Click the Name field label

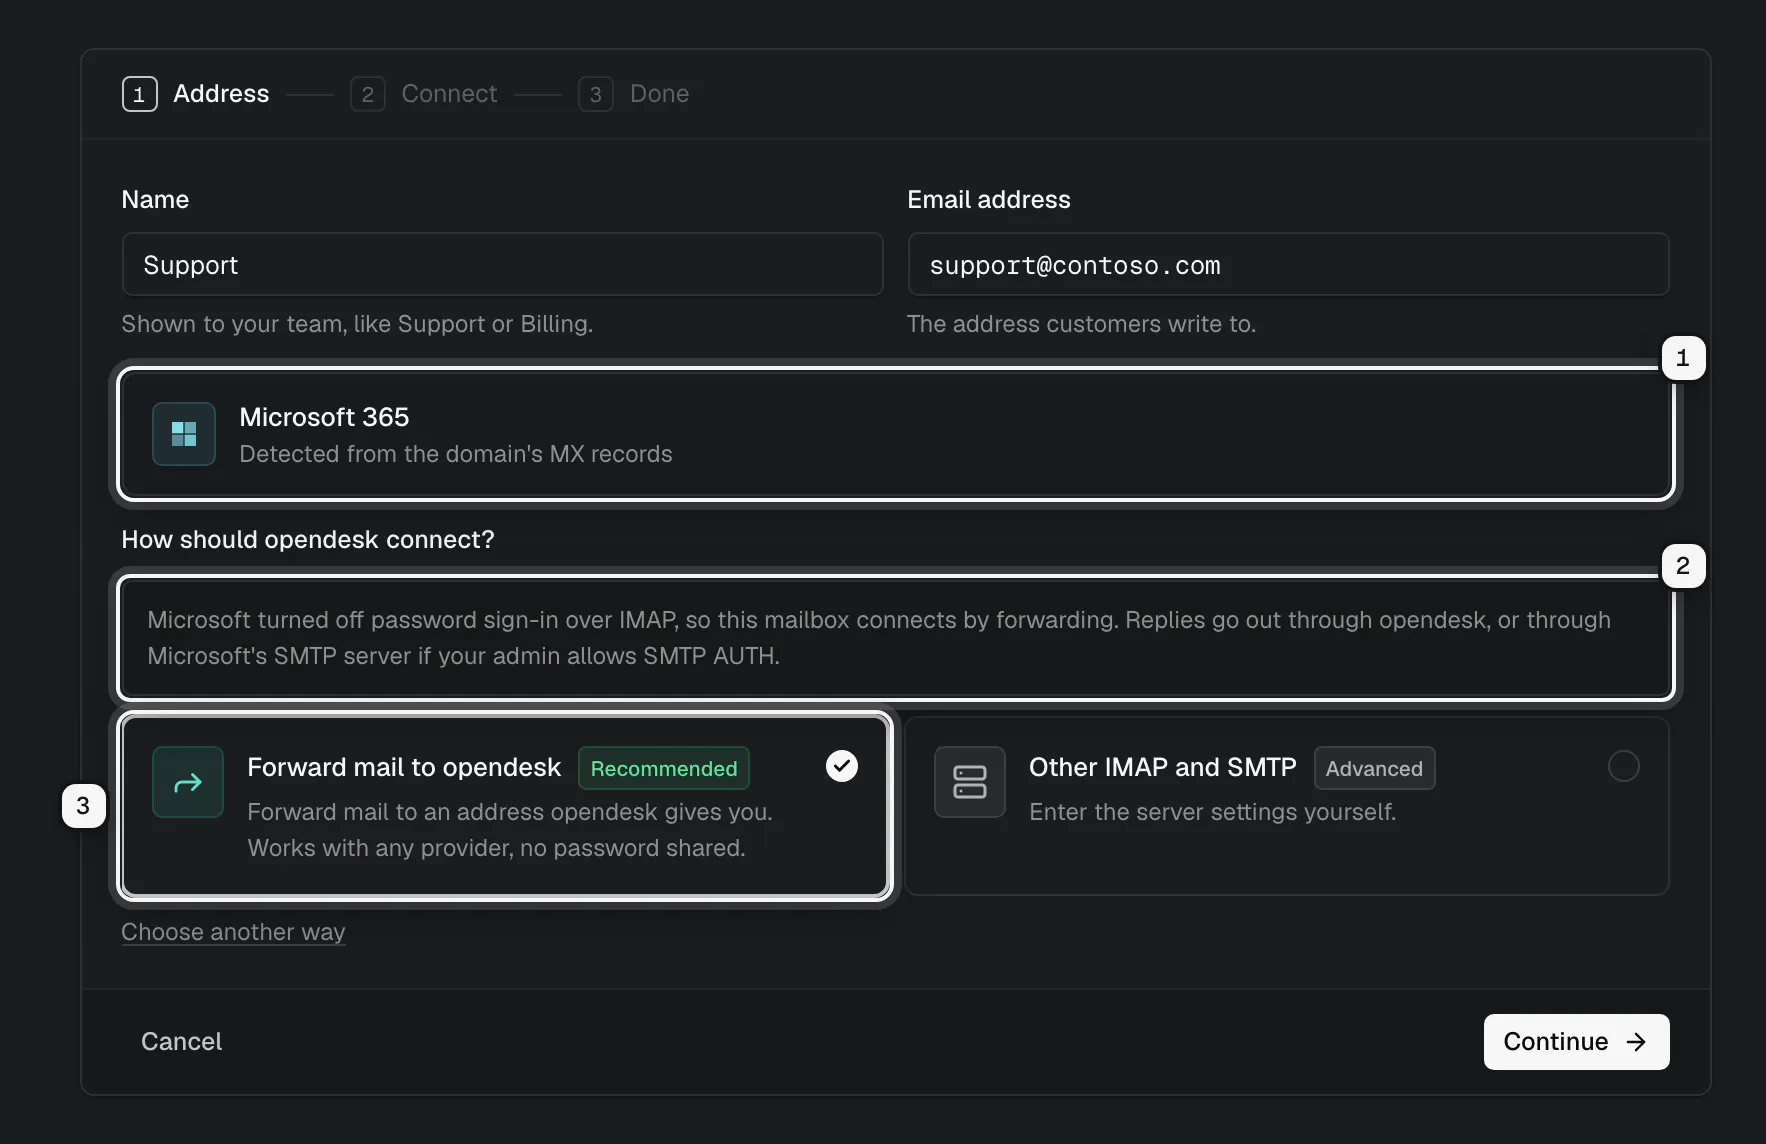point(155,200)
